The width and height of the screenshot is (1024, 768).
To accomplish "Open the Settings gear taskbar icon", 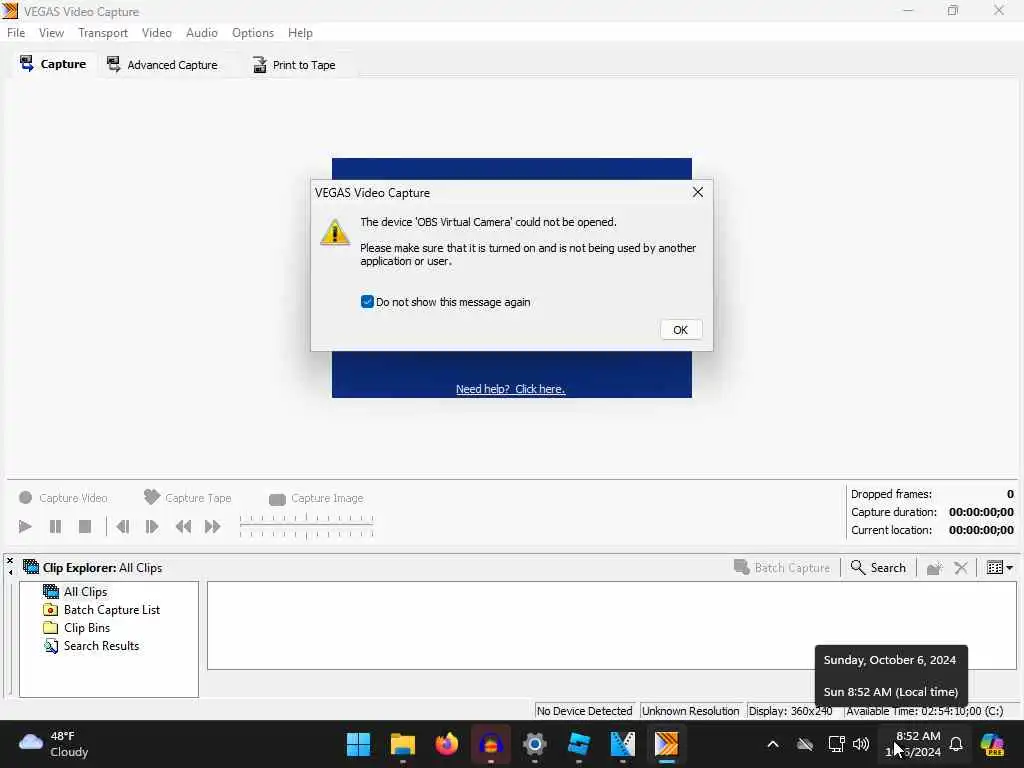I will [534, 744].
